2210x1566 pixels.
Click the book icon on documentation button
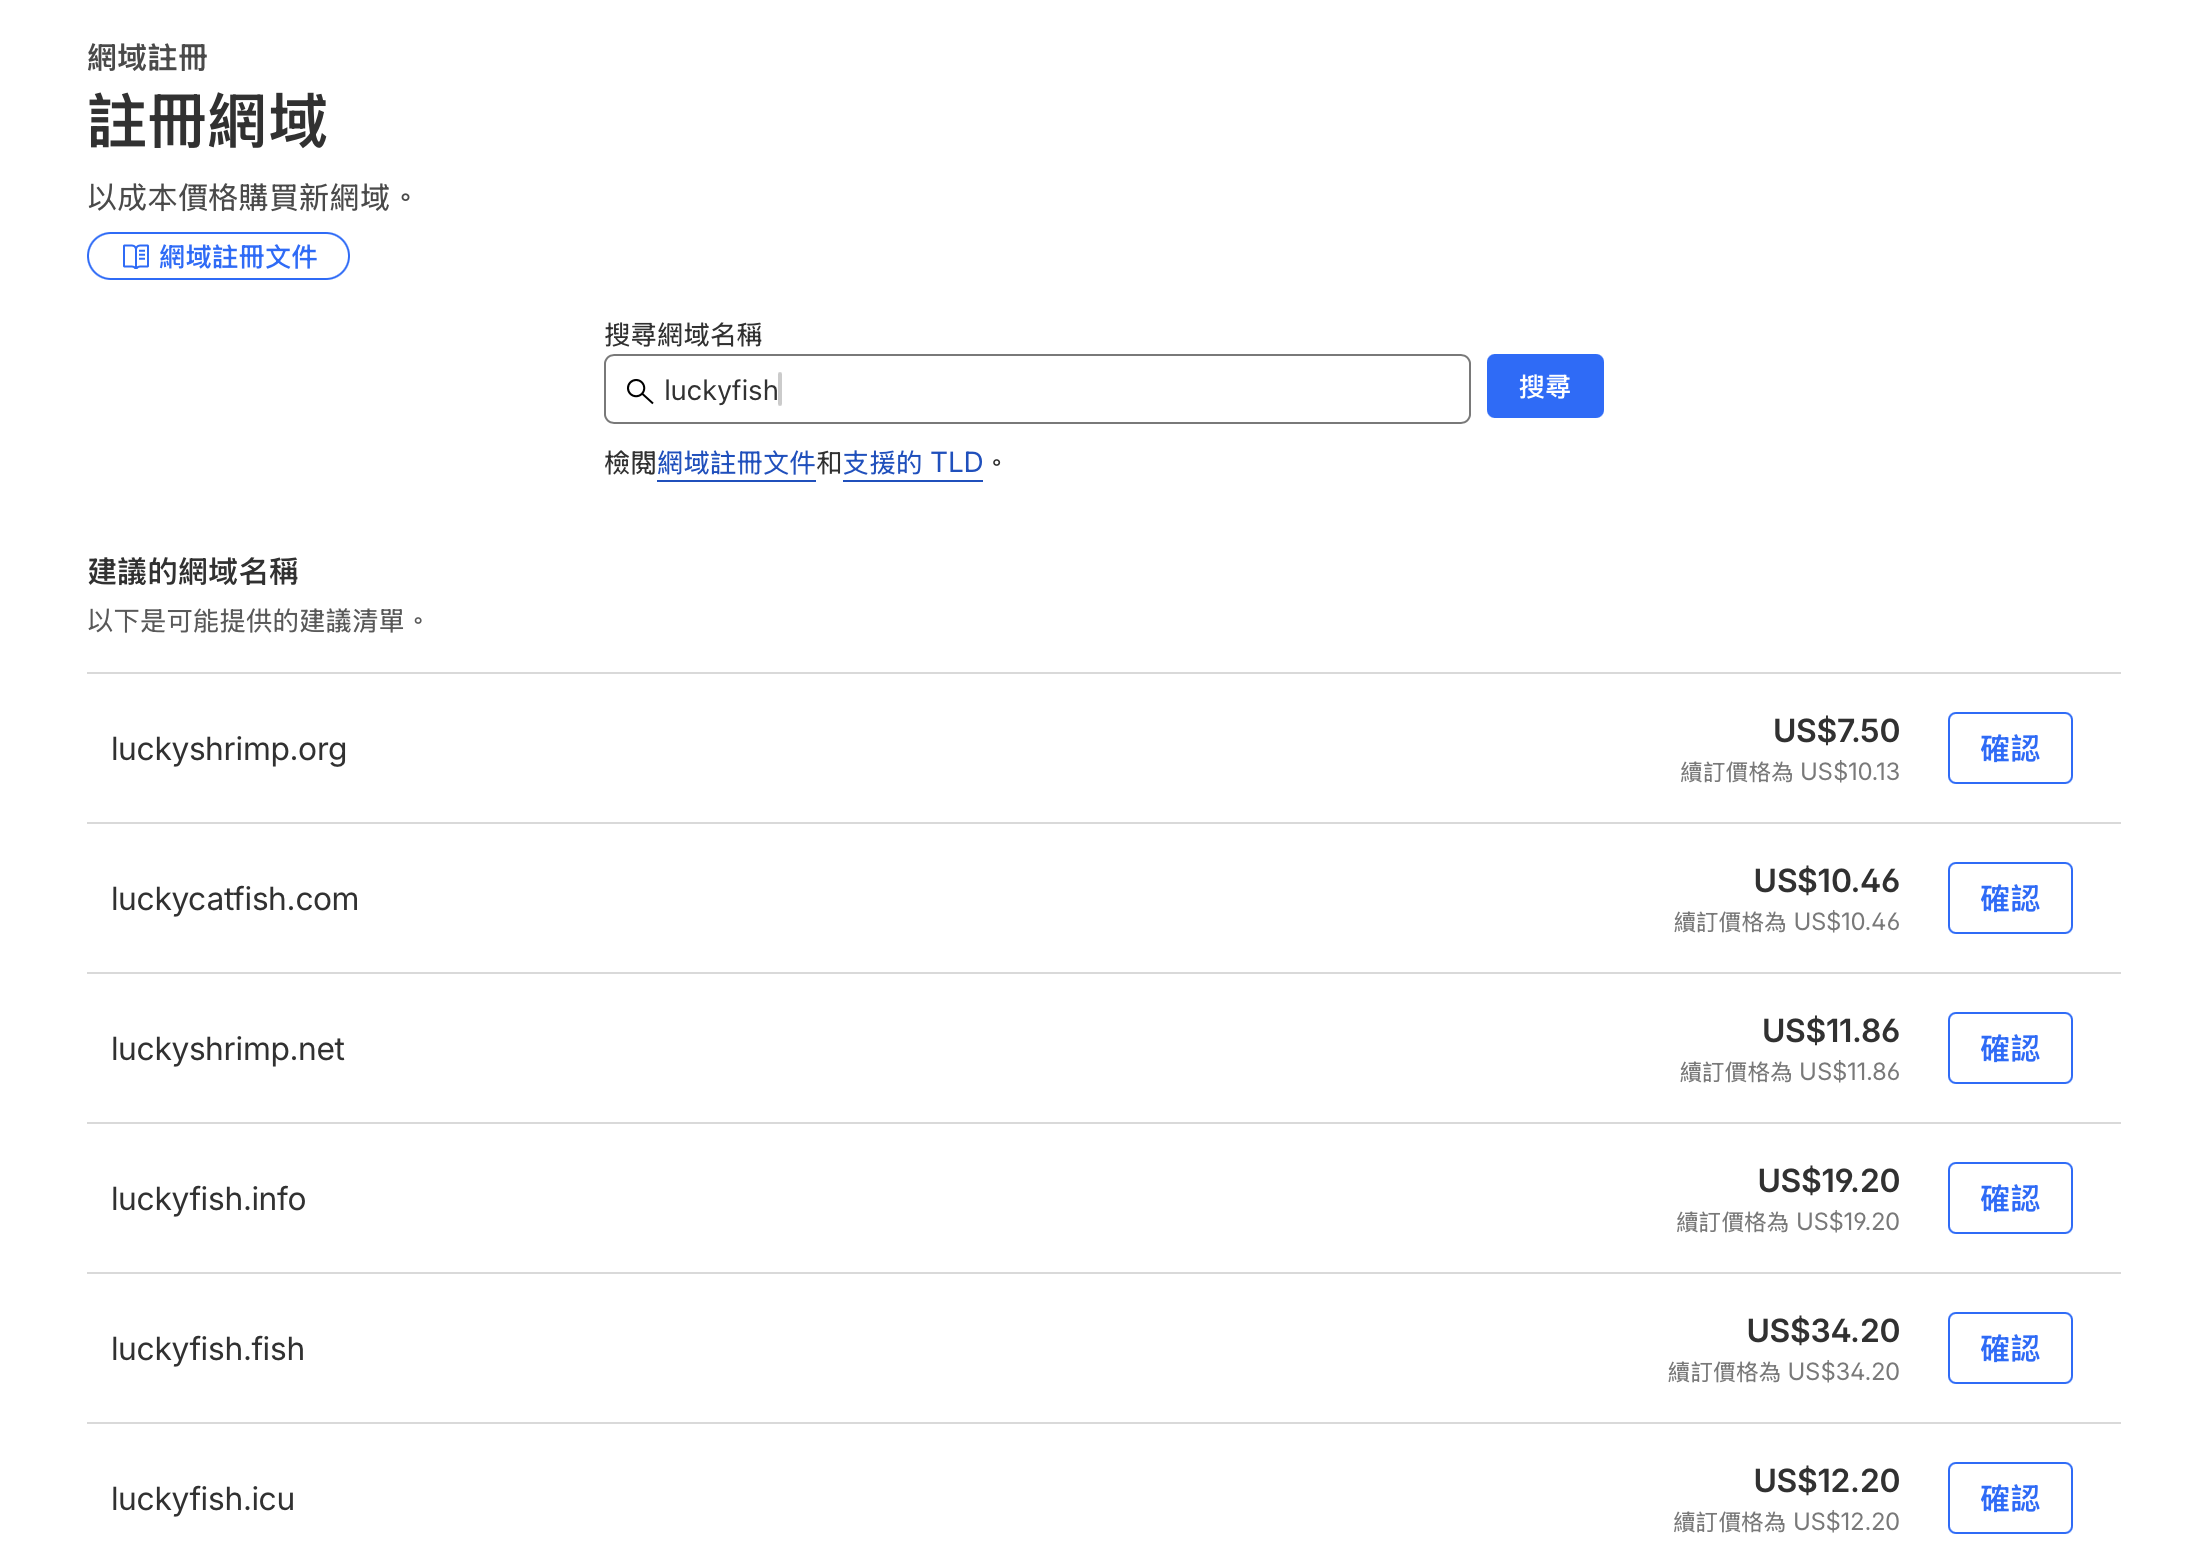pos(135,257)
